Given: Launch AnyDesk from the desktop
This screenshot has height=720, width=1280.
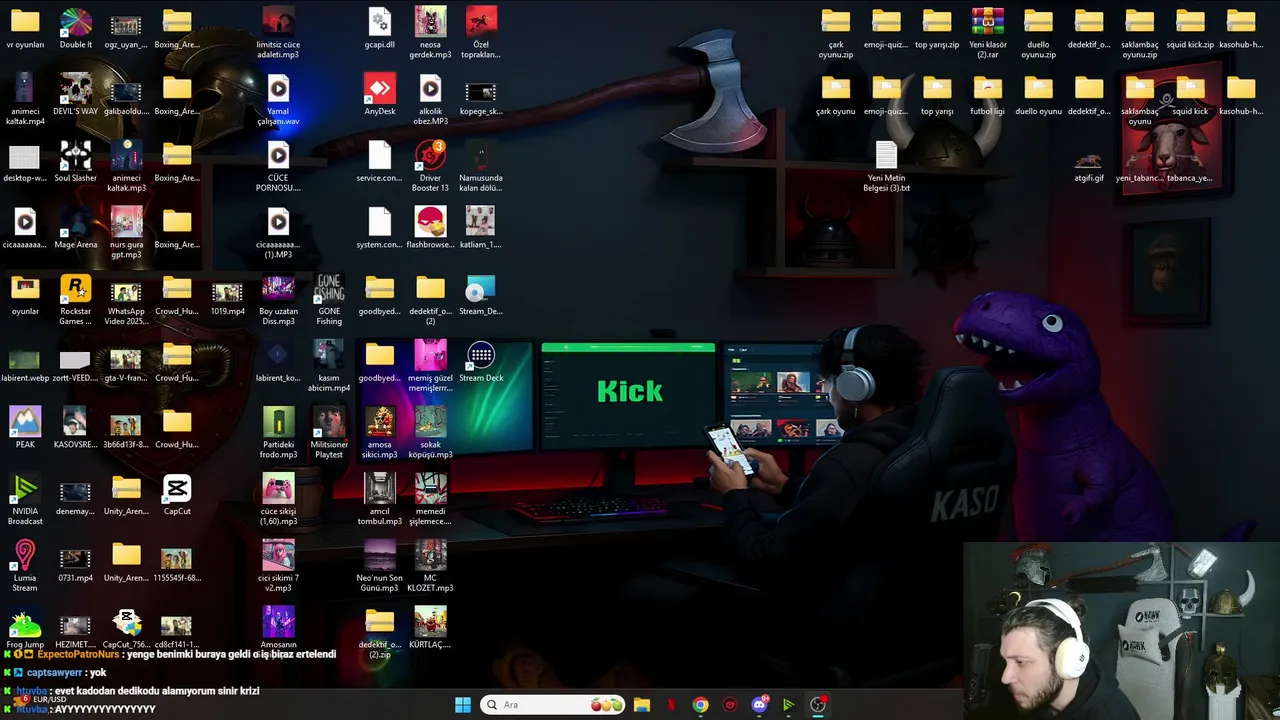Looking at the screenshot, I should tap(380, 95).
